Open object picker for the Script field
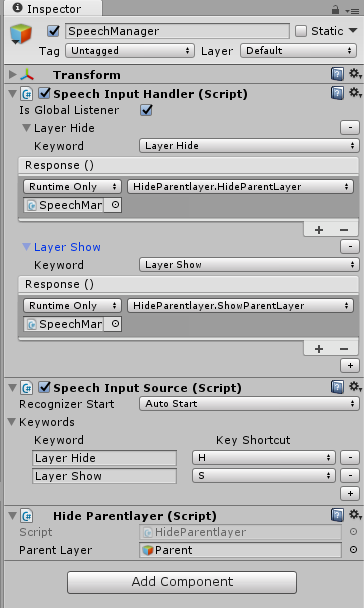 coord(353,532)
